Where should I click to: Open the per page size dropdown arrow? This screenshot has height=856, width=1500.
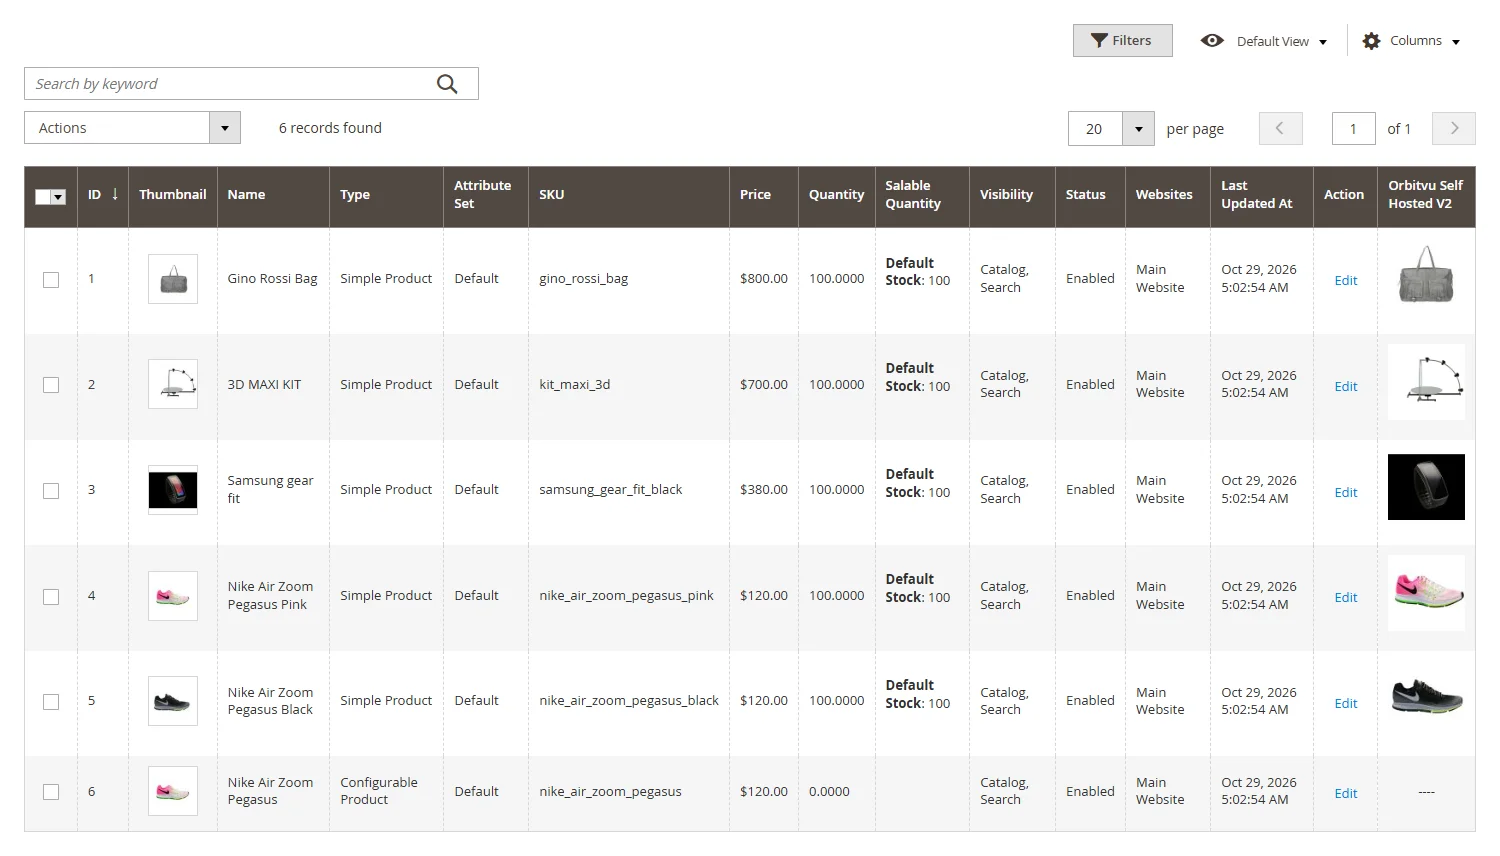1138,129
